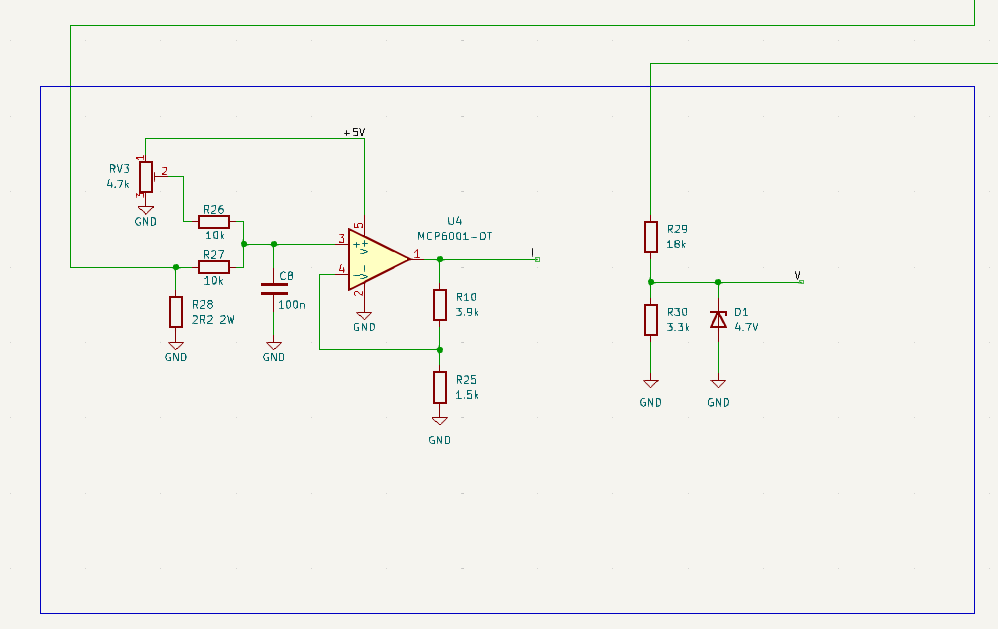
Task: Select the U4 op-amp symbol
Action: (x=376, y=260)
